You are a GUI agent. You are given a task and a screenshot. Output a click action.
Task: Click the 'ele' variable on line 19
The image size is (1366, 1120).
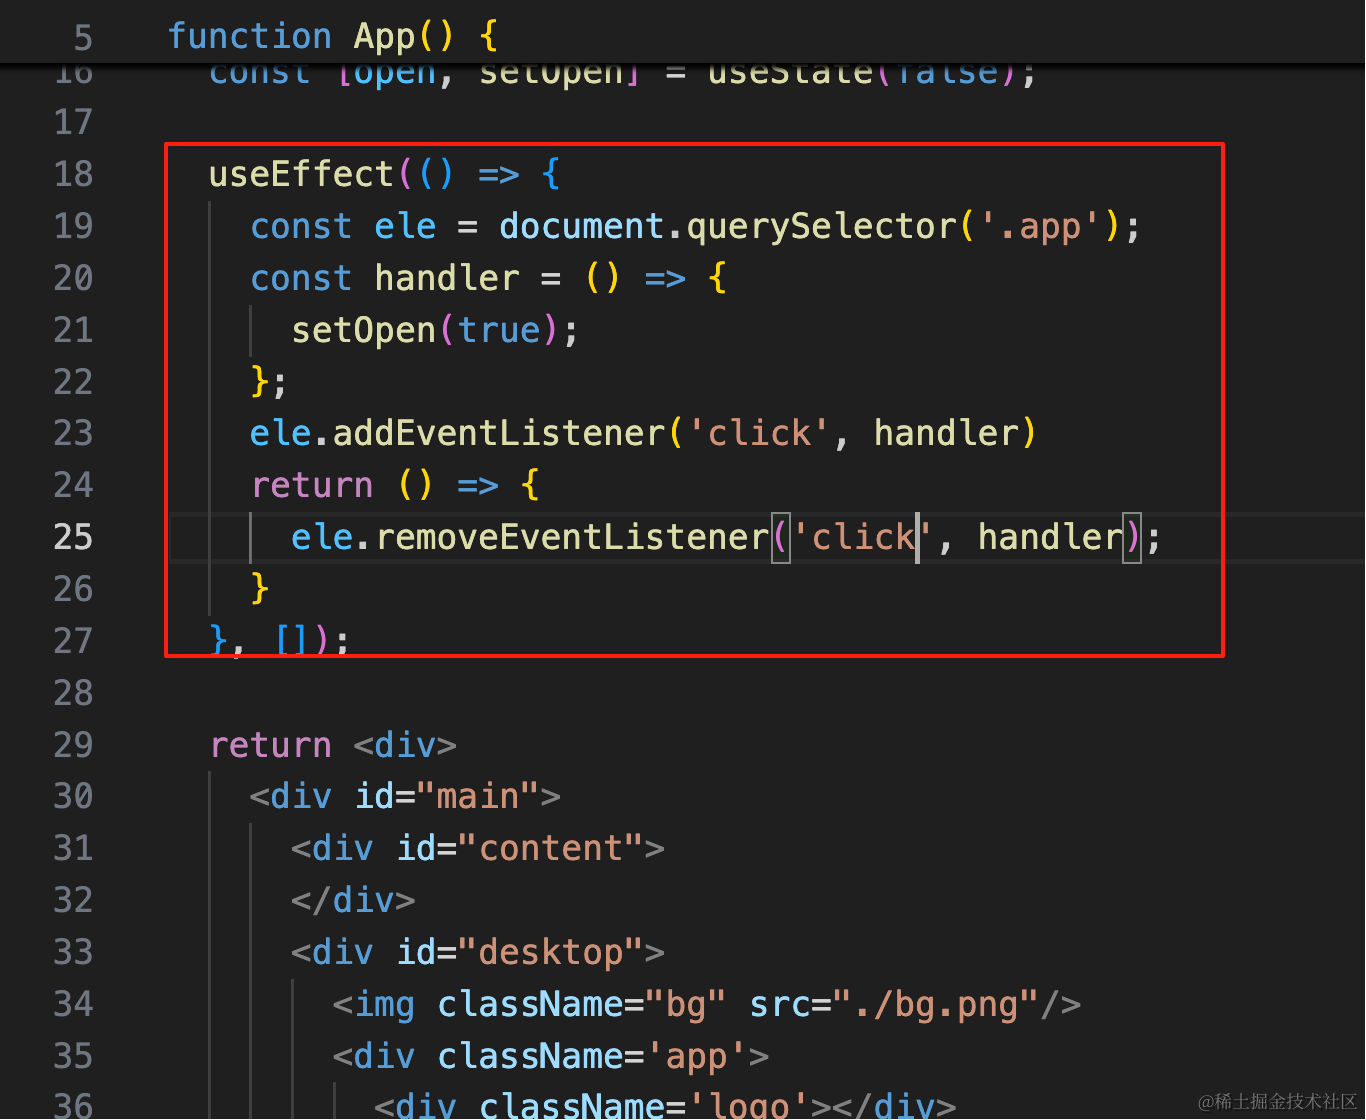click(405, 226)
